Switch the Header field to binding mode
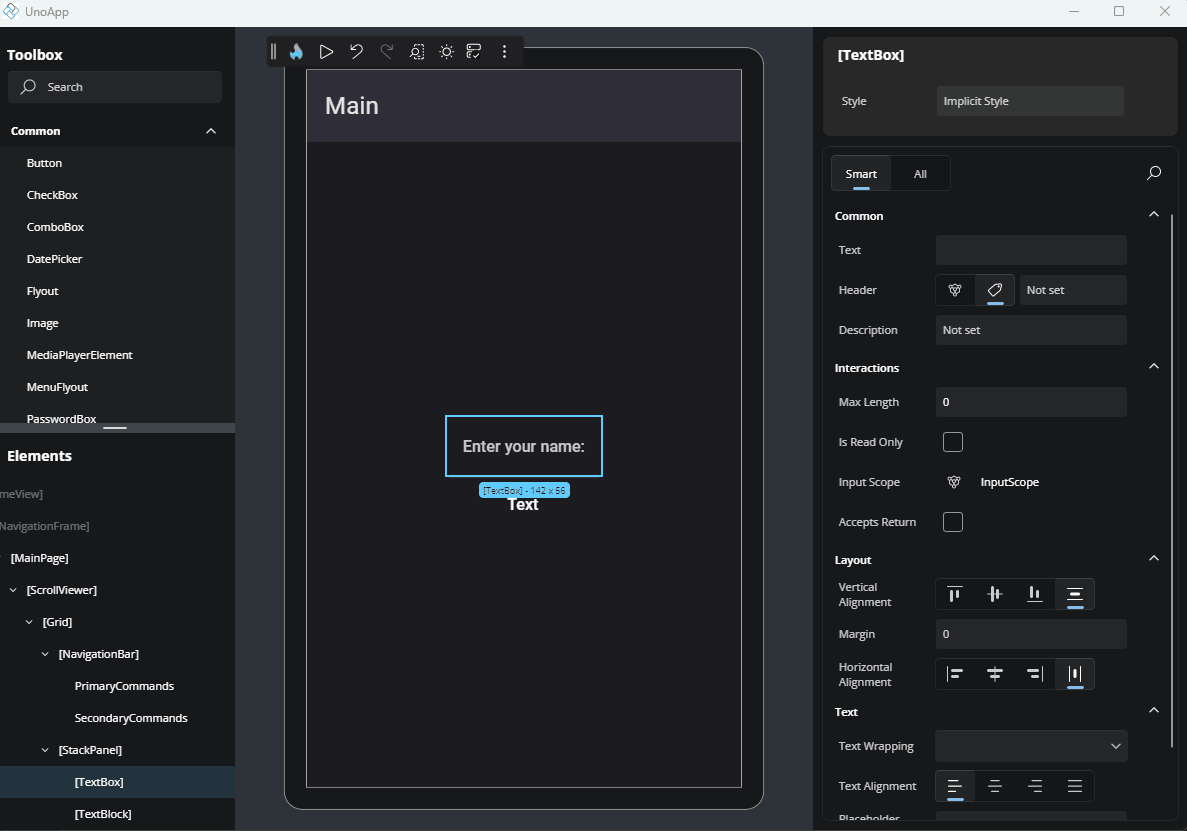The height and width of the screenshot is (831, 1187). pos(953,290)
